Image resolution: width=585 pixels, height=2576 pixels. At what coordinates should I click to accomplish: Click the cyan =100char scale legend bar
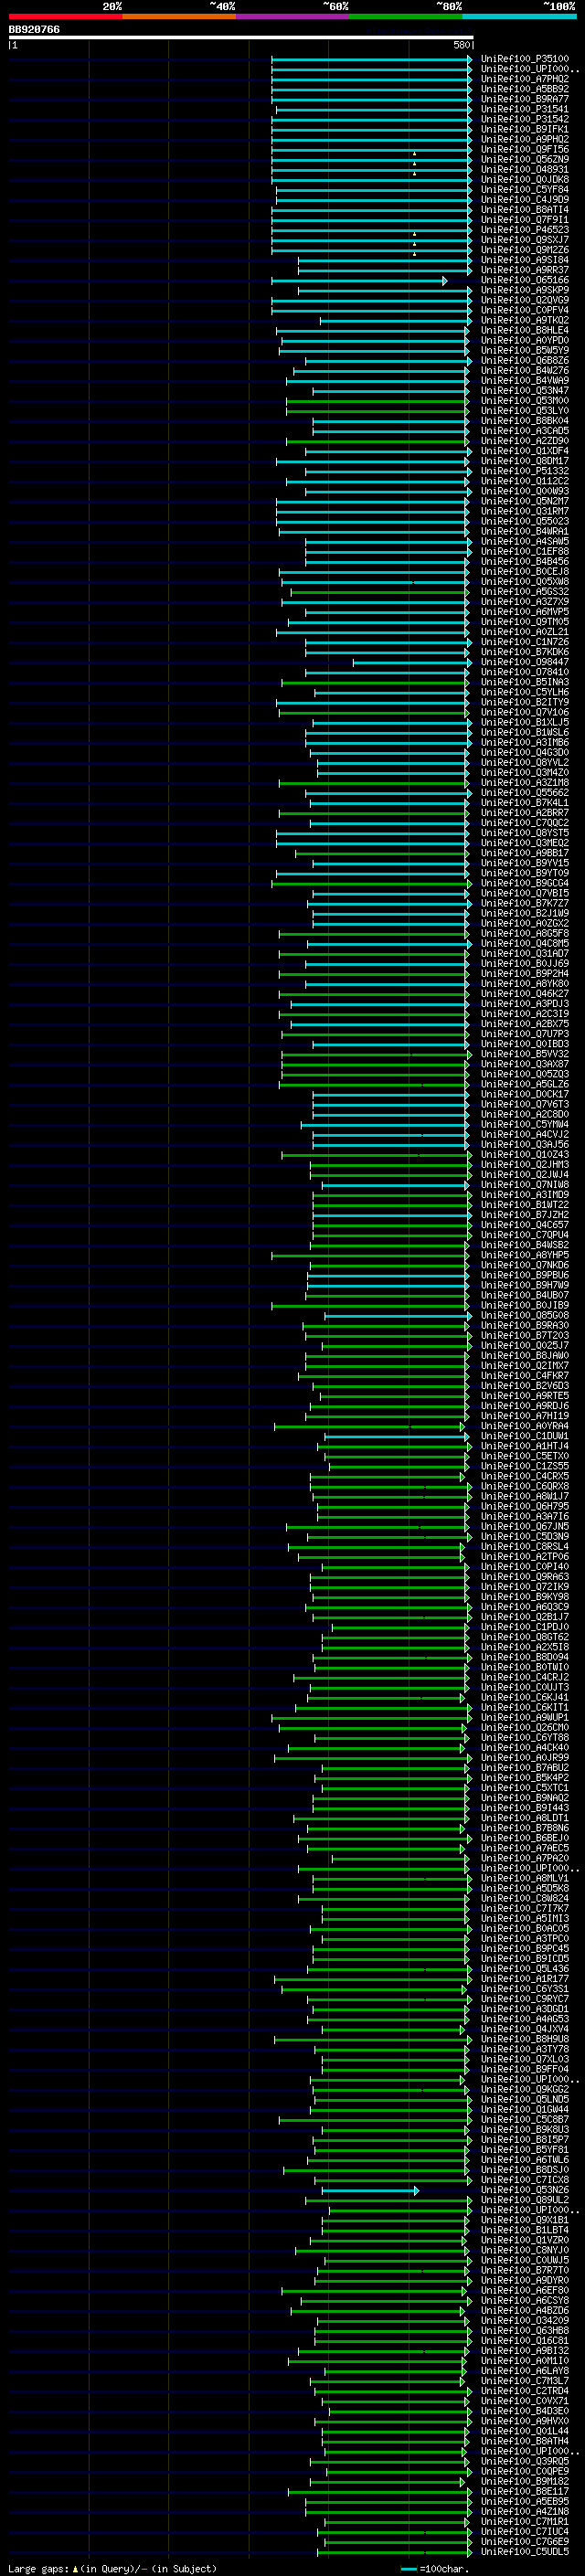tap(408, 2568)
